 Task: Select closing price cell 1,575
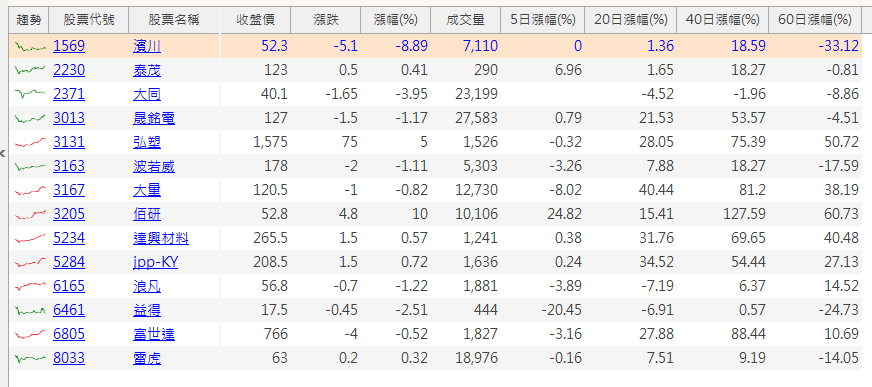coord(255,142)
